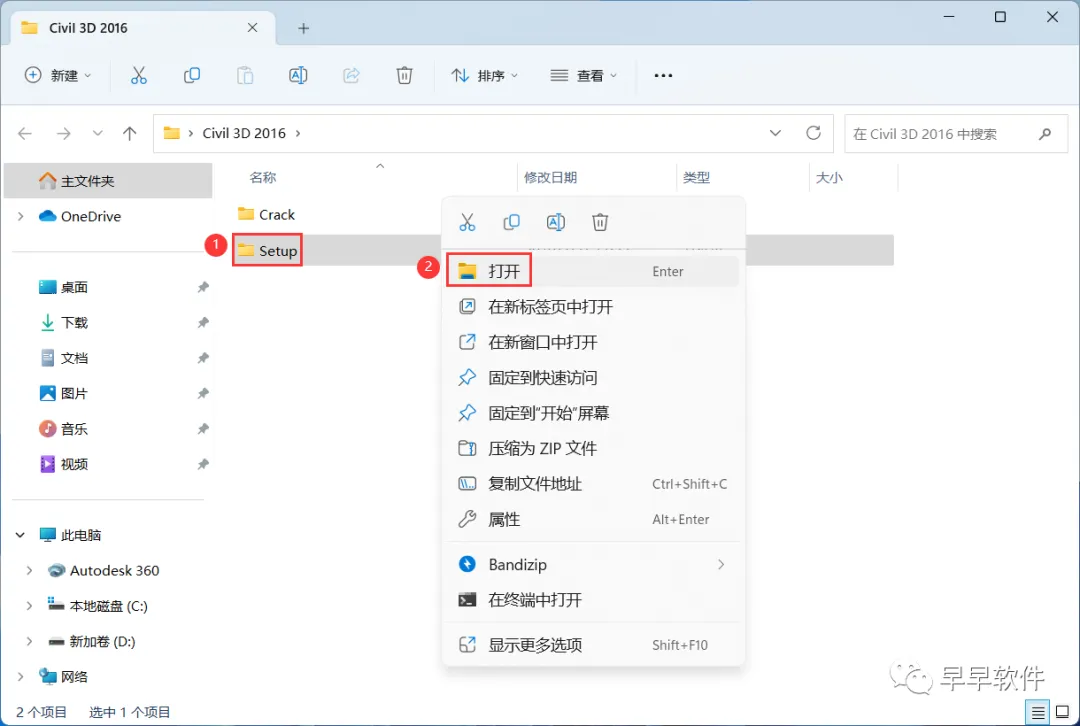
Task: Click the Paste icon in the toolbar
Action: [245, 75]
